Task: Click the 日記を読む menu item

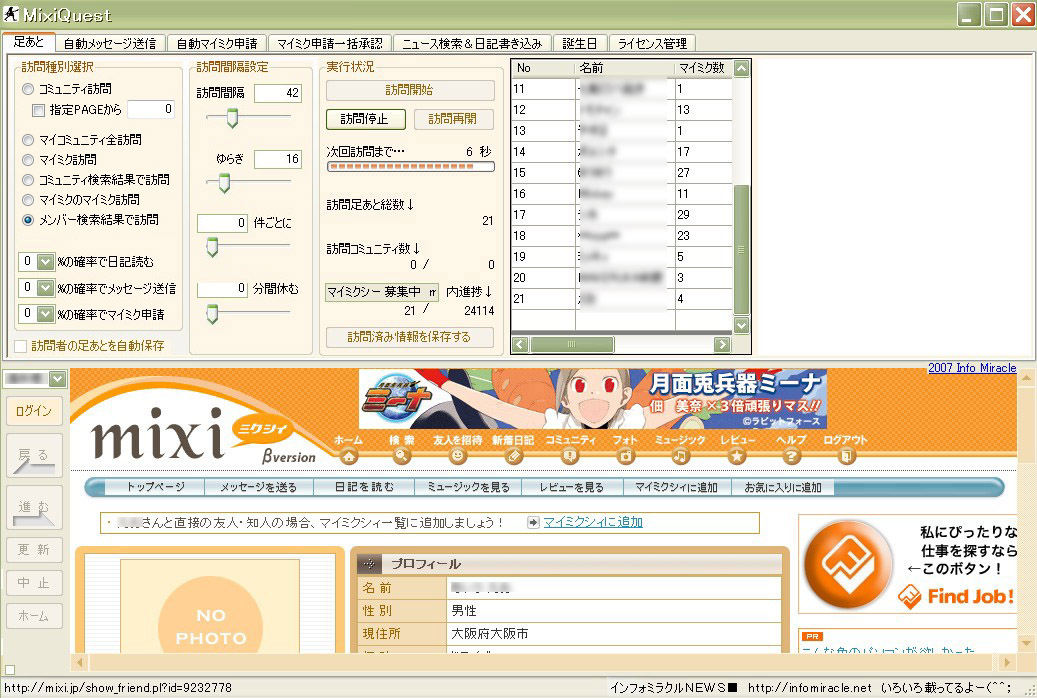Action: pos(364,488)
